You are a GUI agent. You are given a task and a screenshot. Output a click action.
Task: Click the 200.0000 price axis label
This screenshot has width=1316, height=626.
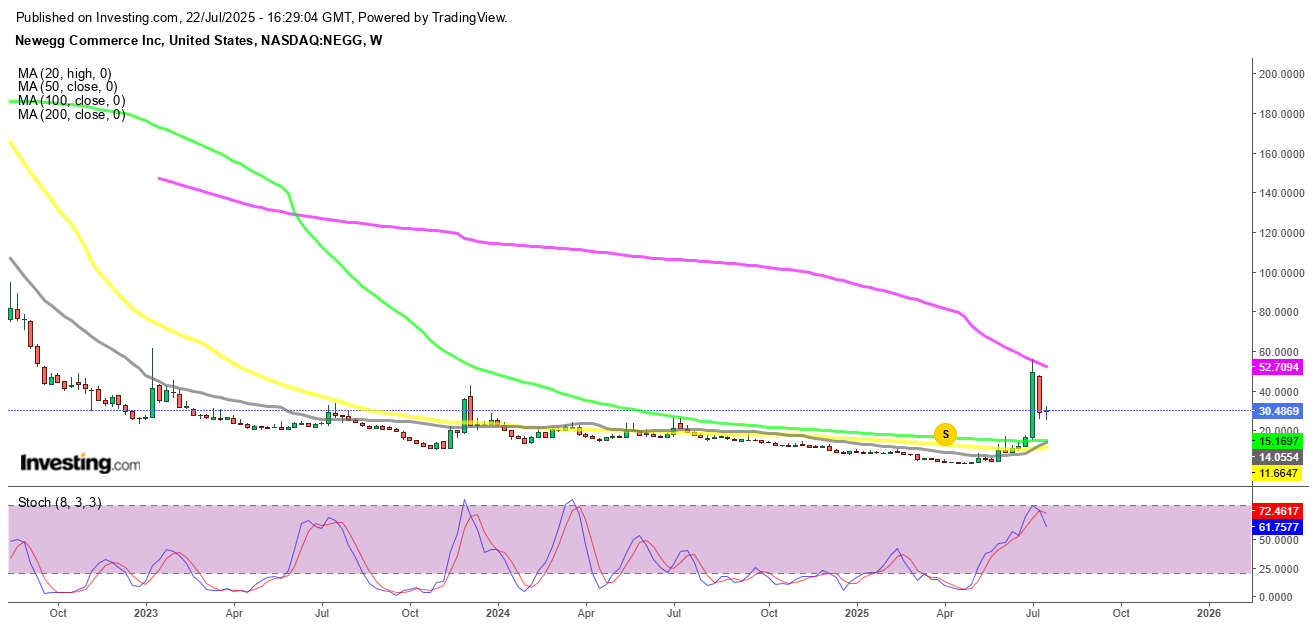coord(1283,74)
